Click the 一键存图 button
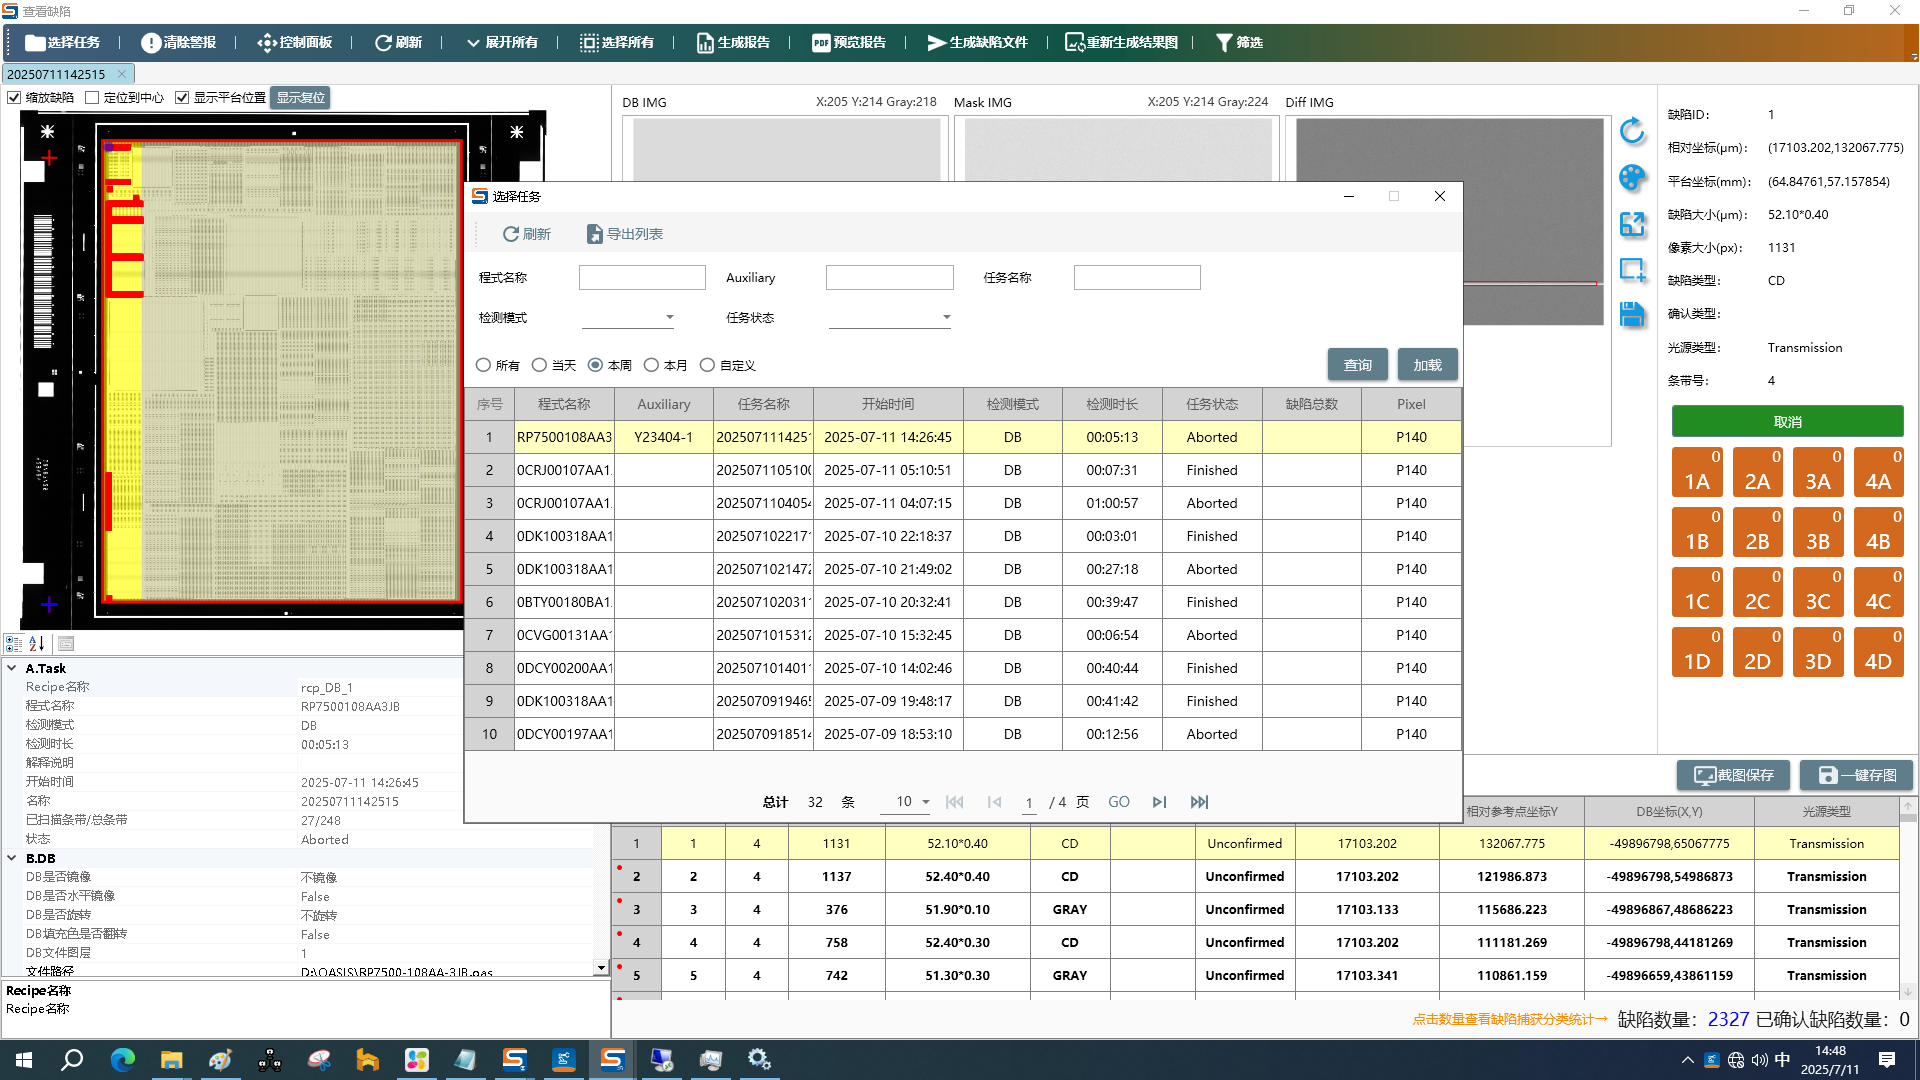 1856,775
